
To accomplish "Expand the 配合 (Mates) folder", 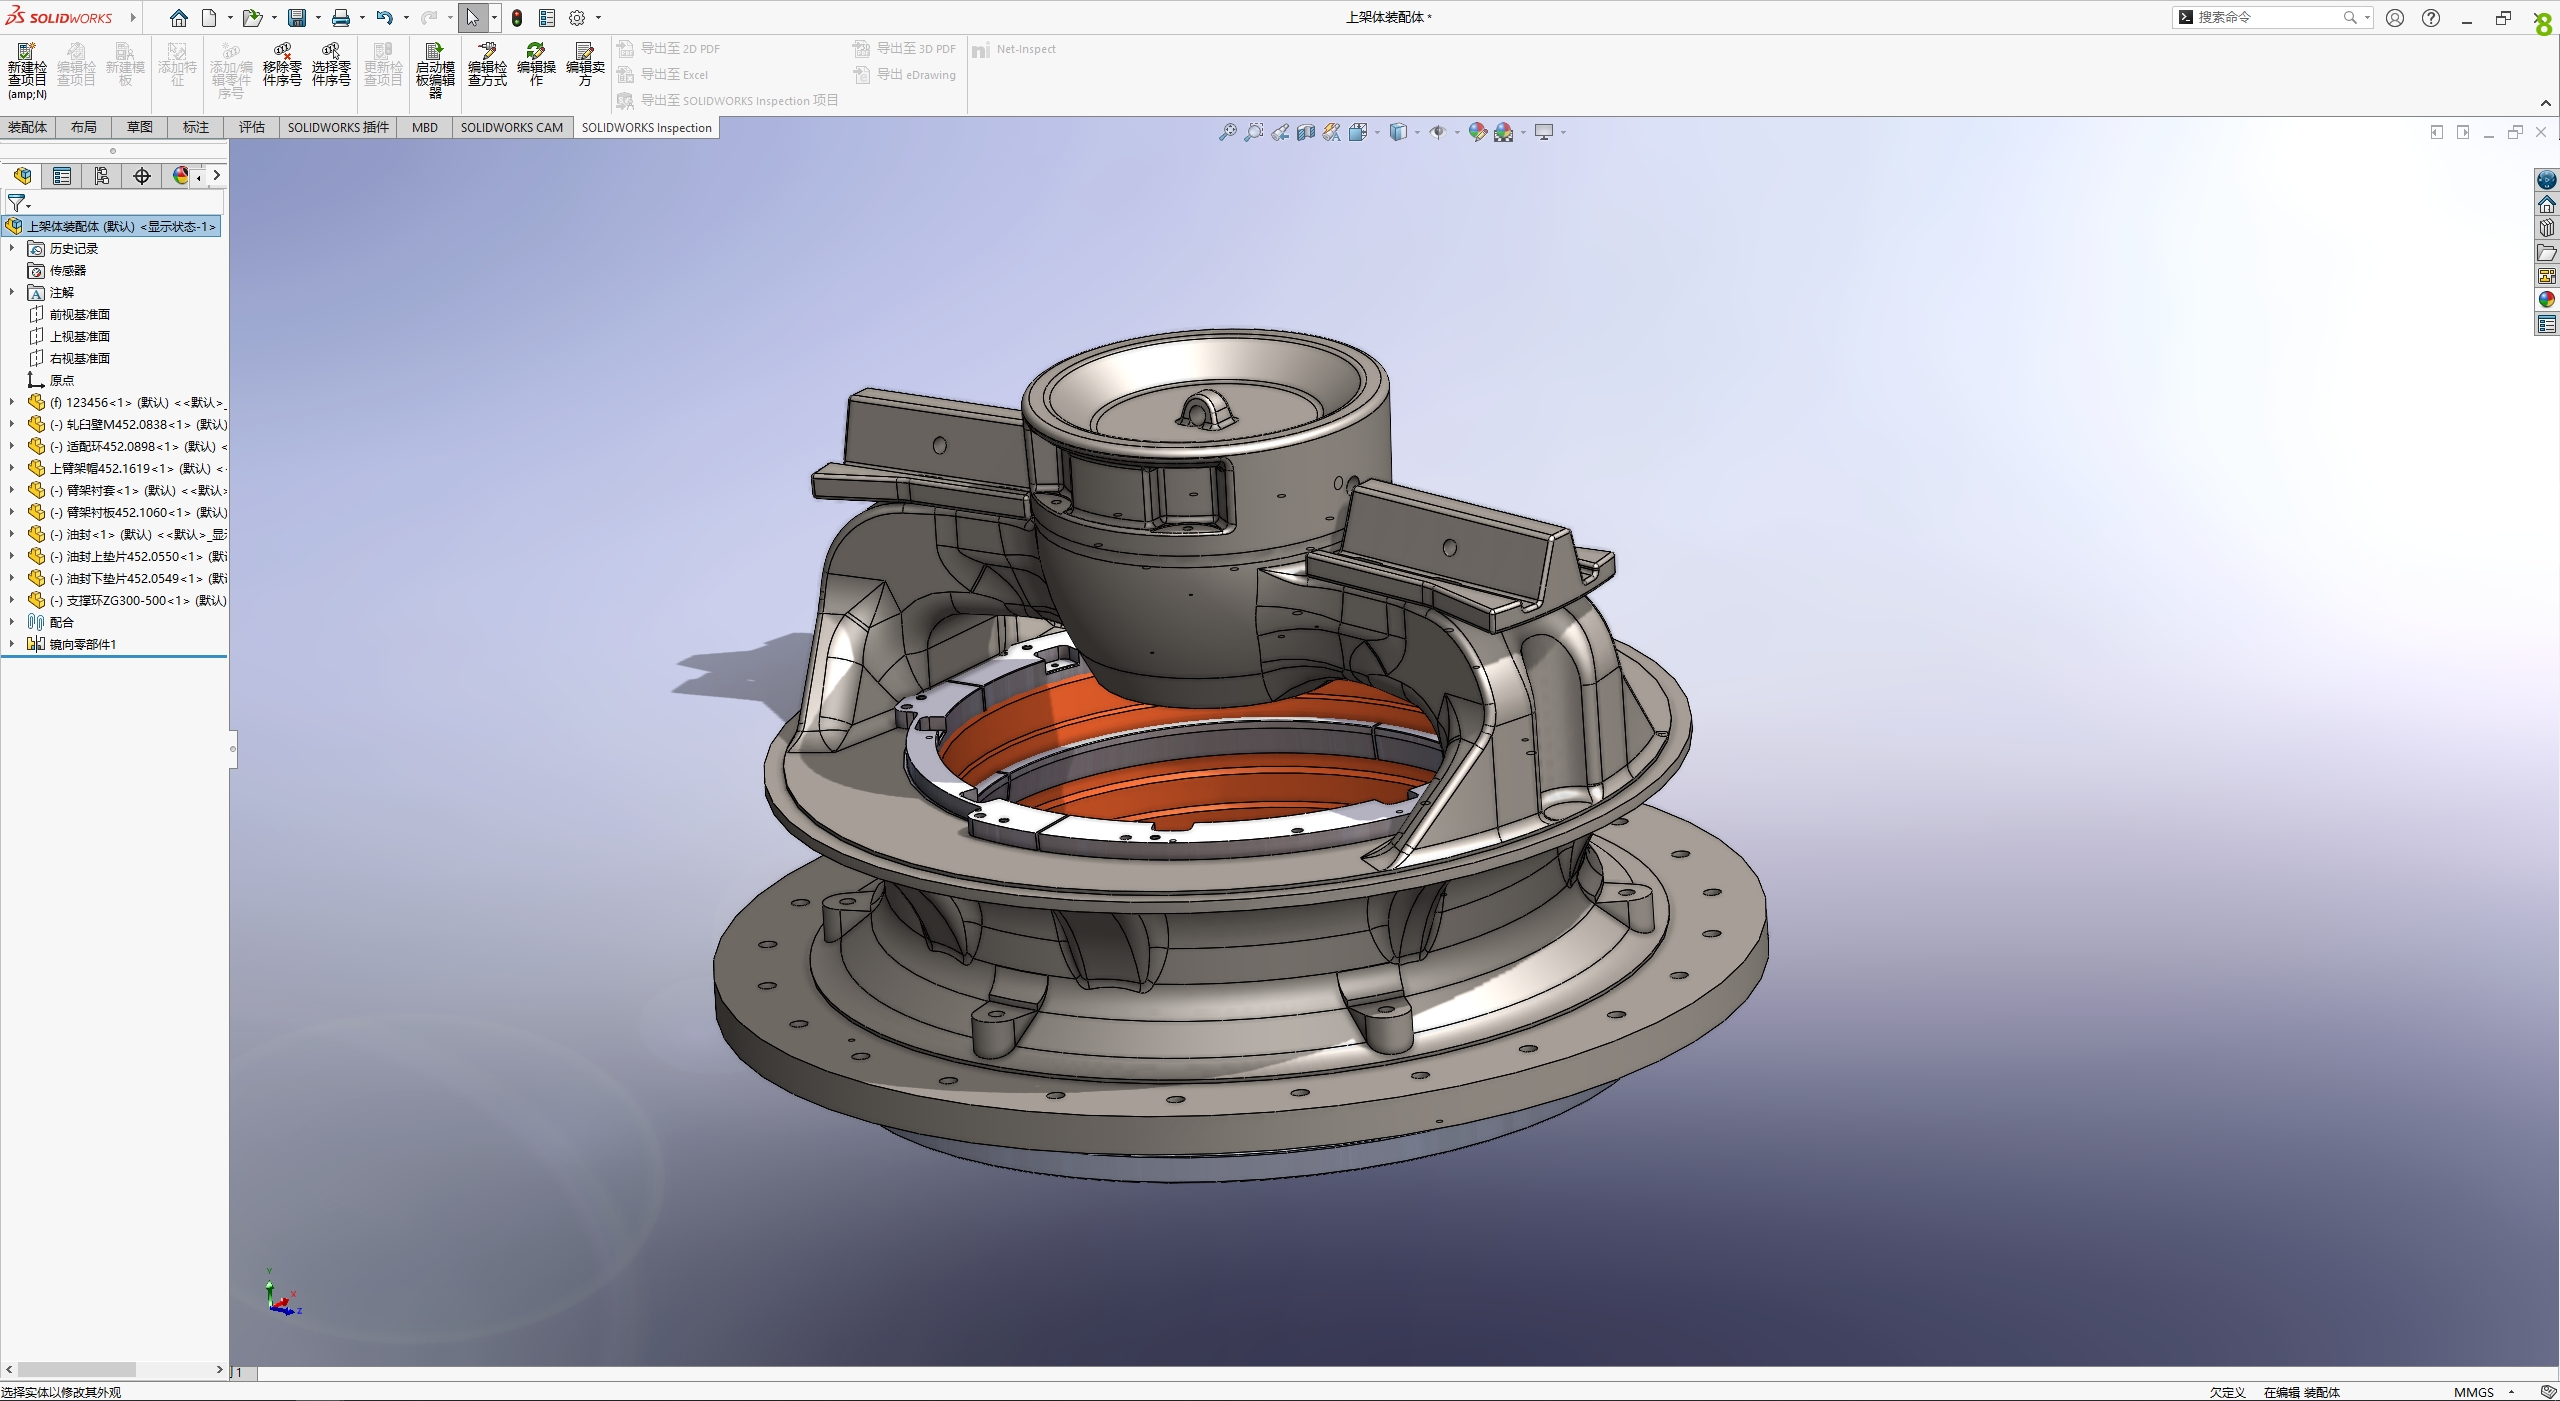I will (12, 622).
